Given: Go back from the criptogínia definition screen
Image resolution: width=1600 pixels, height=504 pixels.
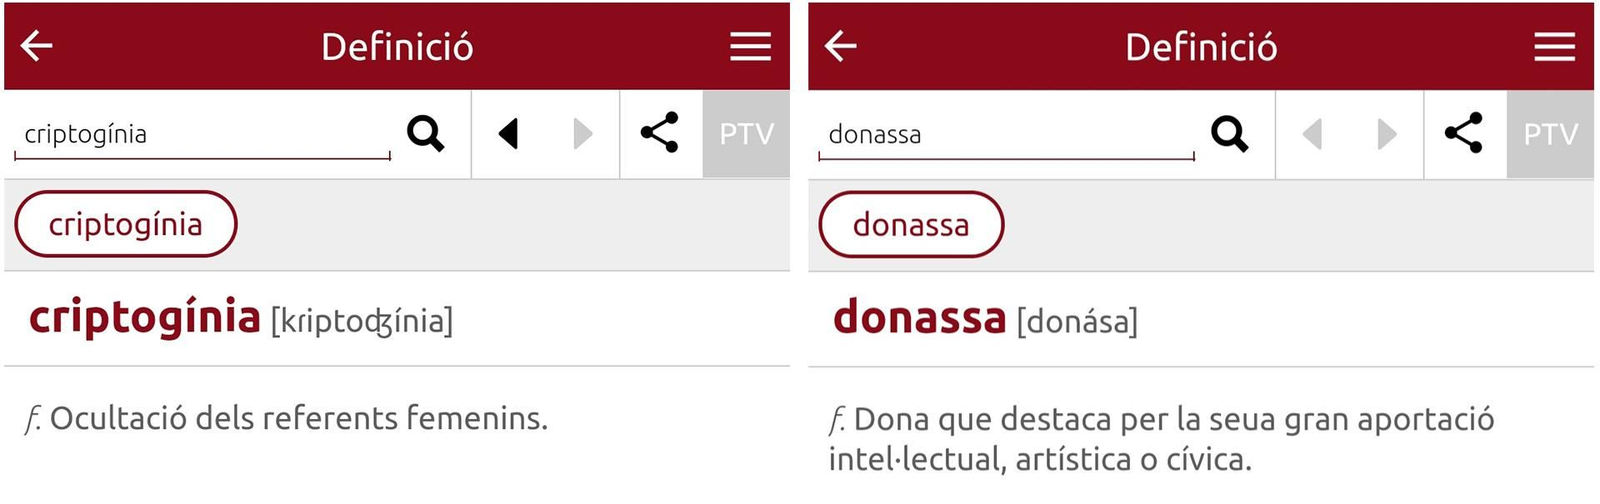Looking at the screenshot, I should tap(37, 46).
